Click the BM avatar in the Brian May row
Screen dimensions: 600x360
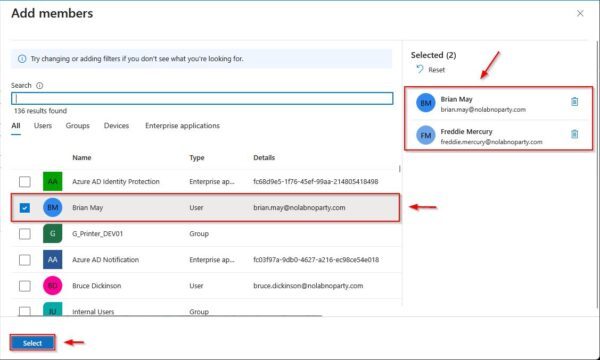pyautogui.click(x=52, y=207)
